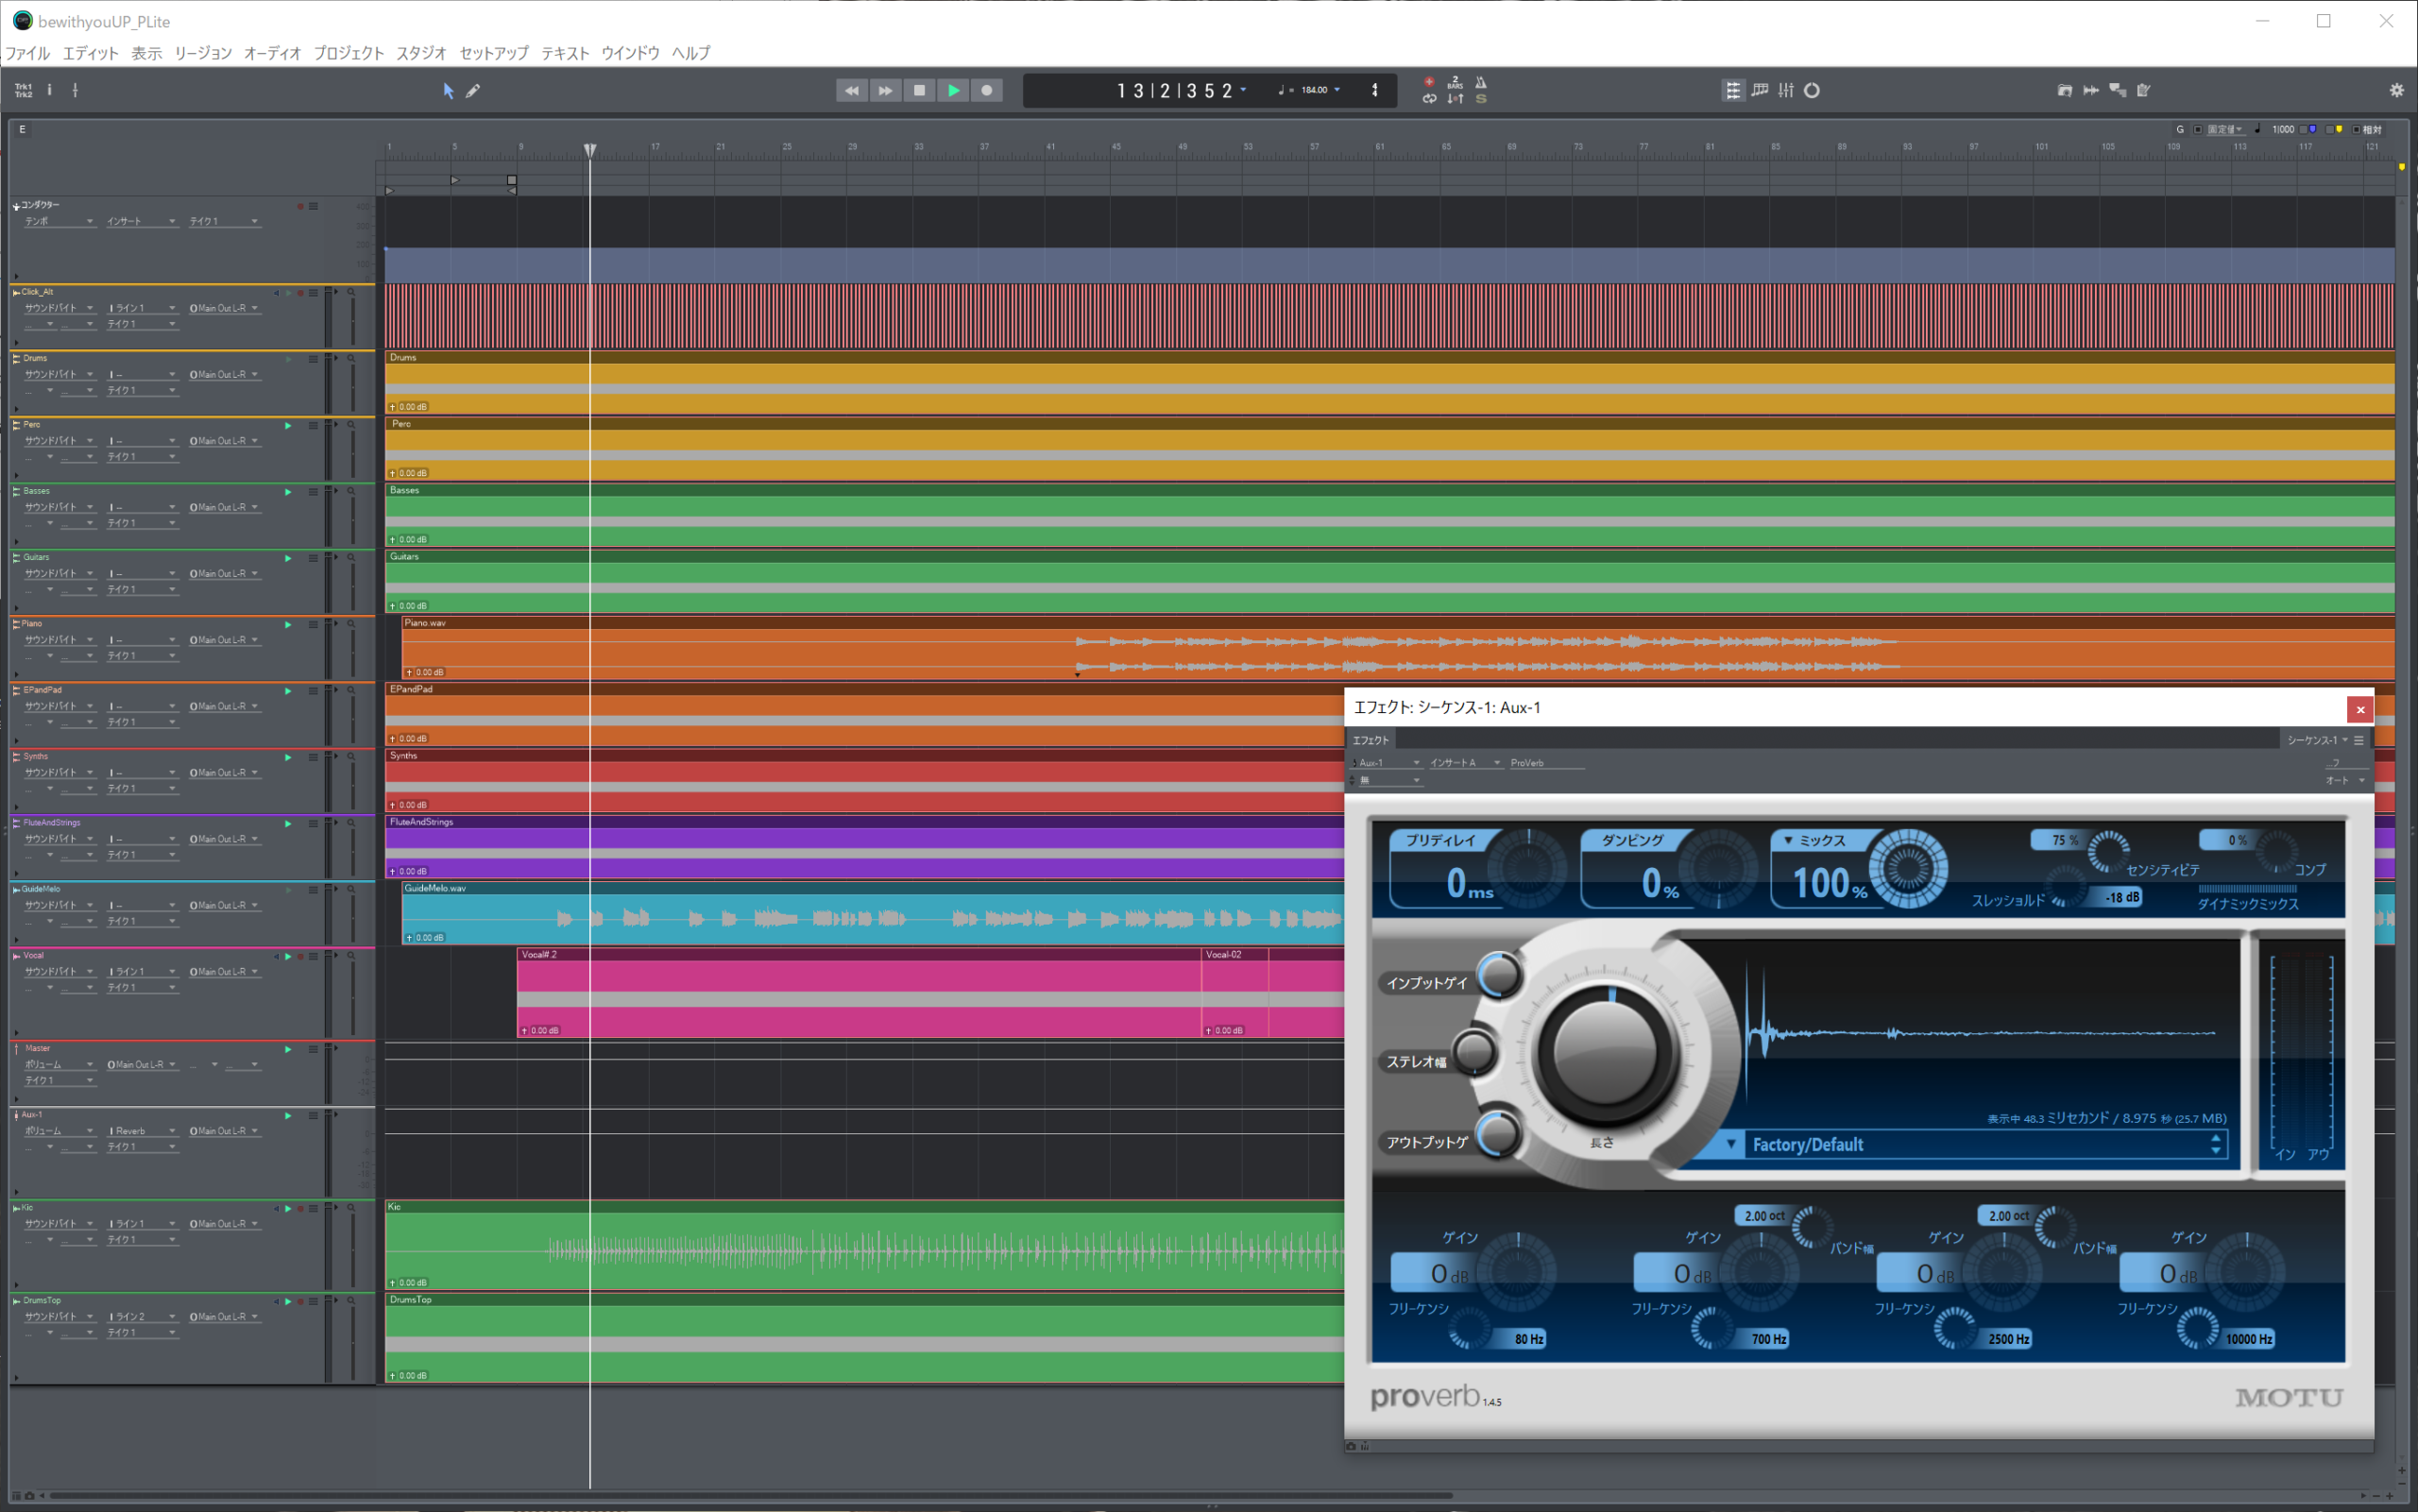Open the Aux-1 track Reverb input dropdown
Image resolution: width=2418 pixels, height=1512 pixels.
click(x=143, y=1131)
